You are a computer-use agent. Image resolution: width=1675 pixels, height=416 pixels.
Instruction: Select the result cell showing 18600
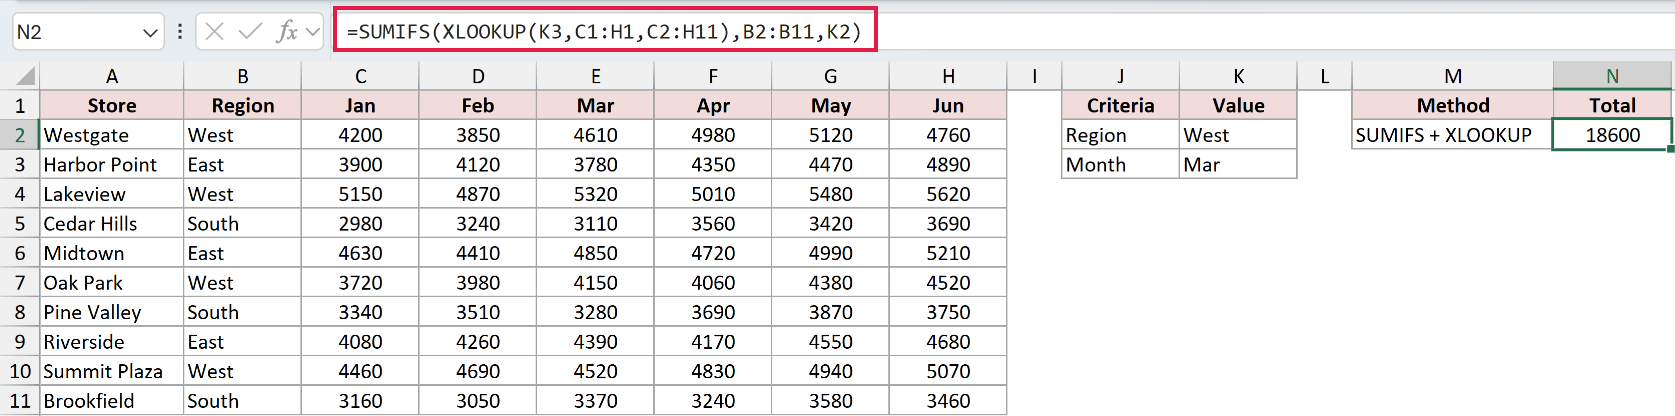point(1612,135)
